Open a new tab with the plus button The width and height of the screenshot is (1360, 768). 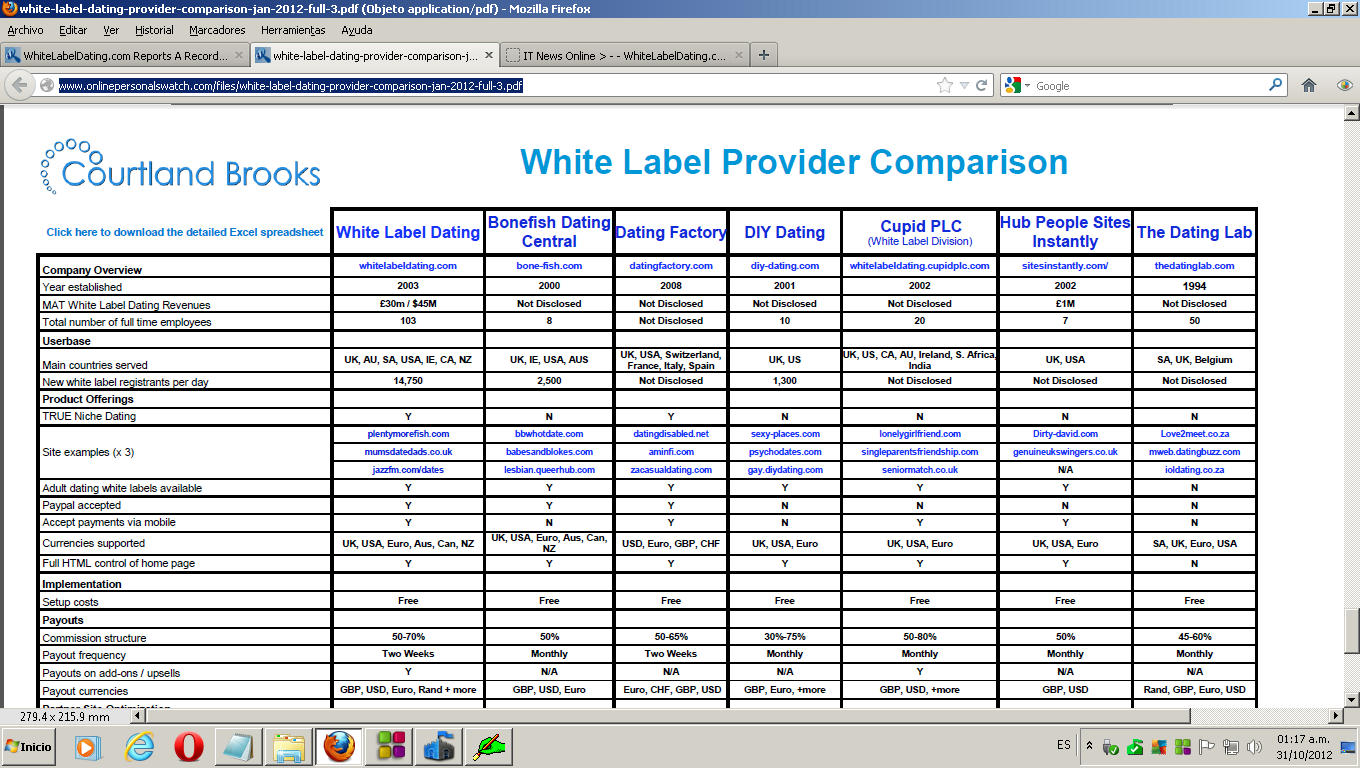click(x=764, y=55)
